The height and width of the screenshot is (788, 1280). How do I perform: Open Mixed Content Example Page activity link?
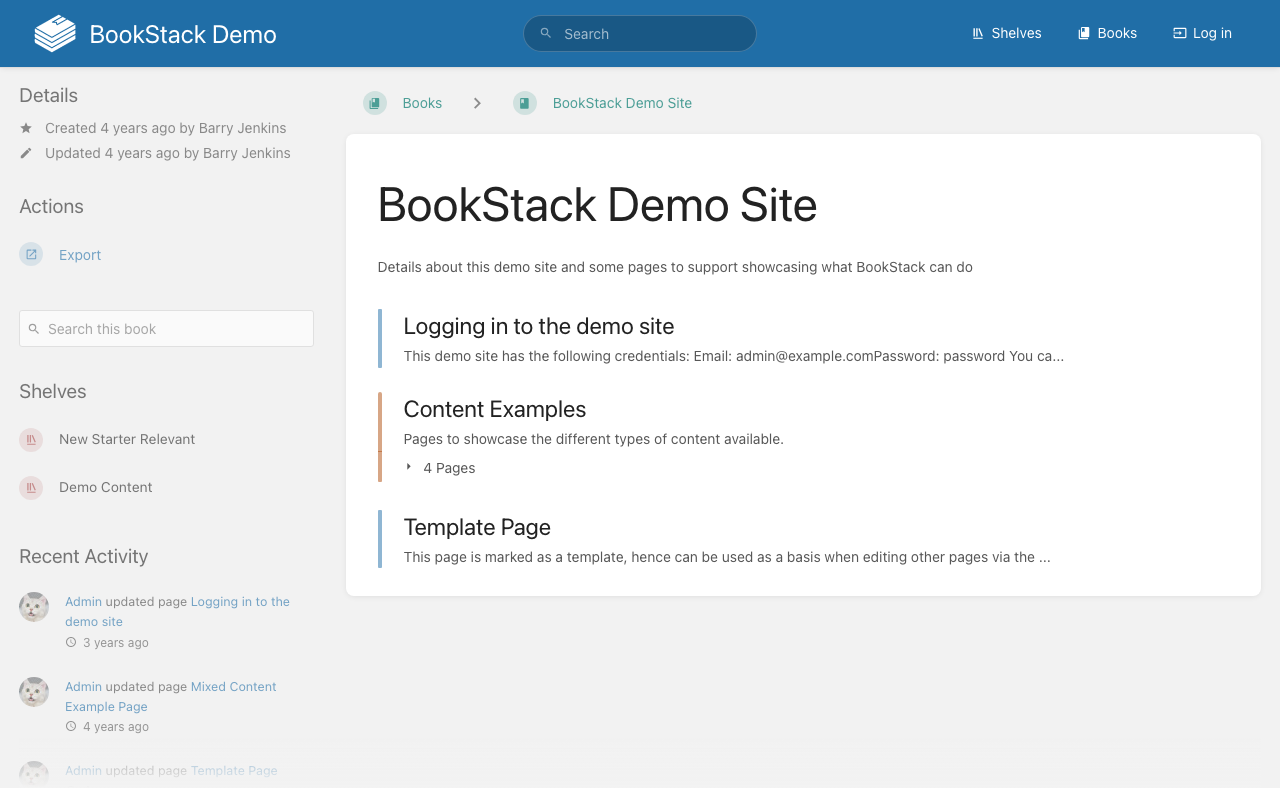coord(233,687)
